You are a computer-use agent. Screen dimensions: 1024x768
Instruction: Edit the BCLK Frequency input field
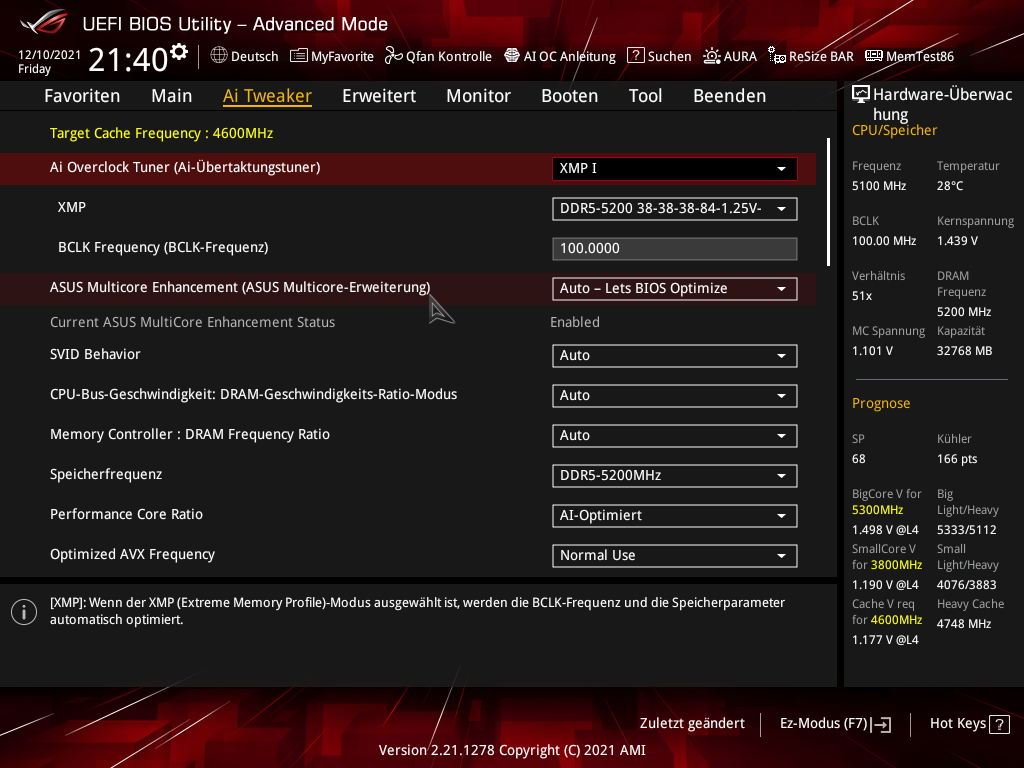pyautogui.click(x=674, y=248)
